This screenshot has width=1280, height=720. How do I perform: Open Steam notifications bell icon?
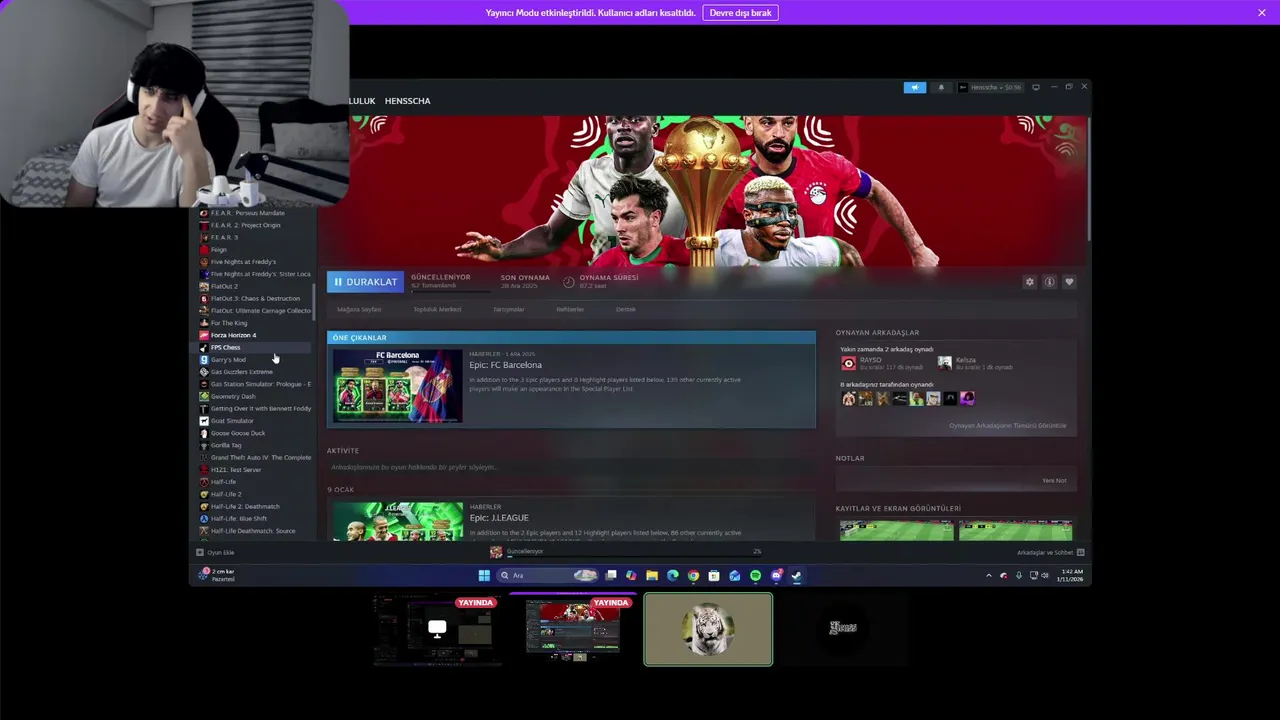point(941,87)
